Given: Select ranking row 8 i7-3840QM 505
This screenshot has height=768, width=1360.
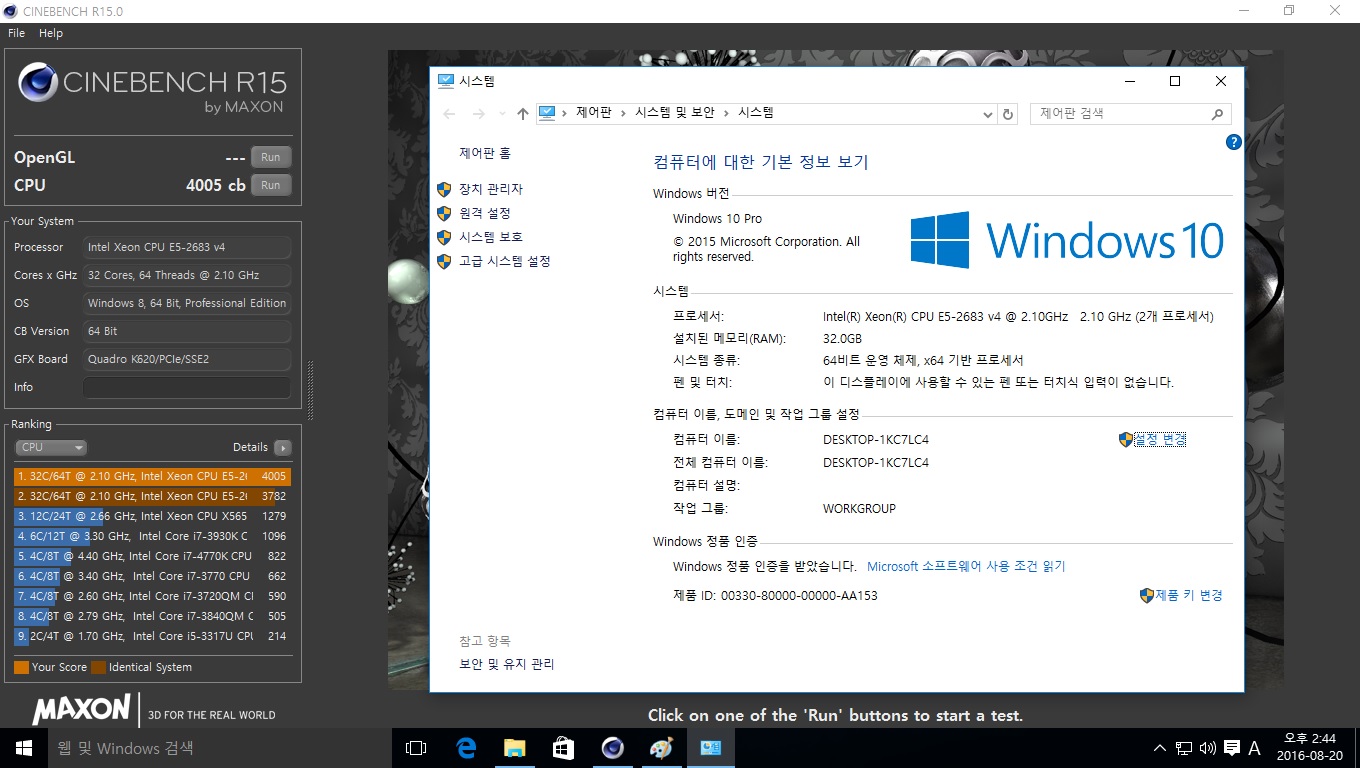Looking at the screenshot, I should point(151,616).
